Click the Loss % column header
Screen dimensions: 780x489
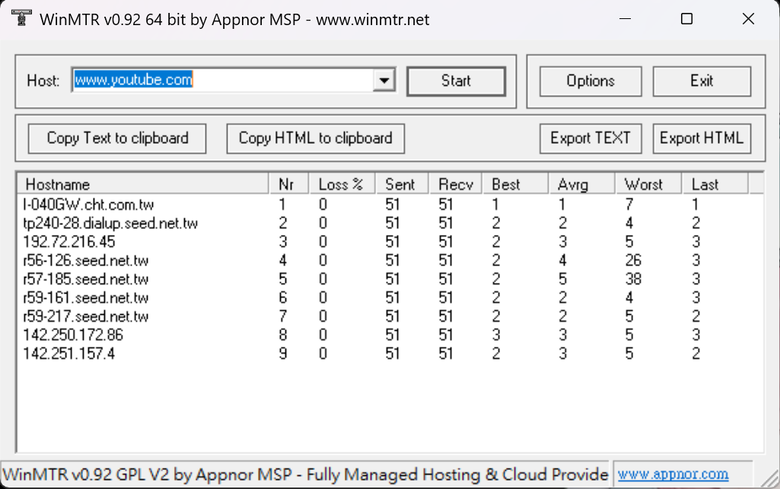point(342,184)
